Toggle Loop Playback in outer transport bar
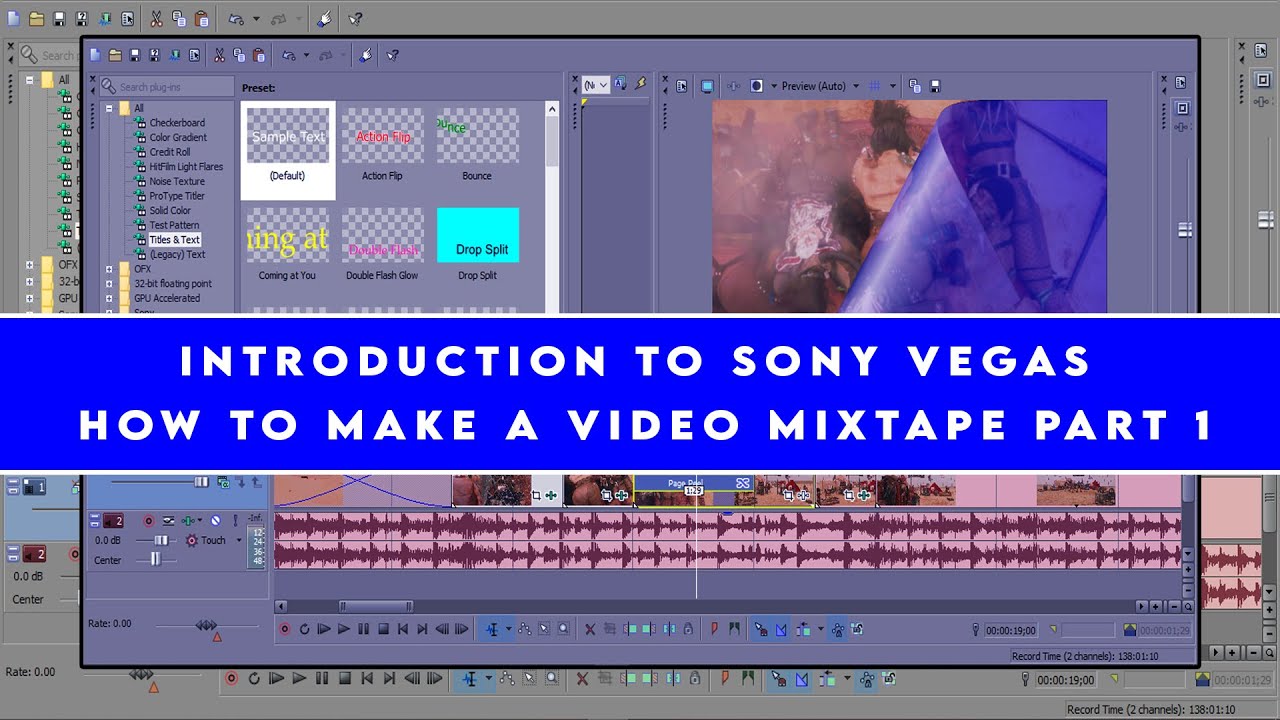Image resolution: width=1280 pixels, height=720 pixels. click(253, 678)
